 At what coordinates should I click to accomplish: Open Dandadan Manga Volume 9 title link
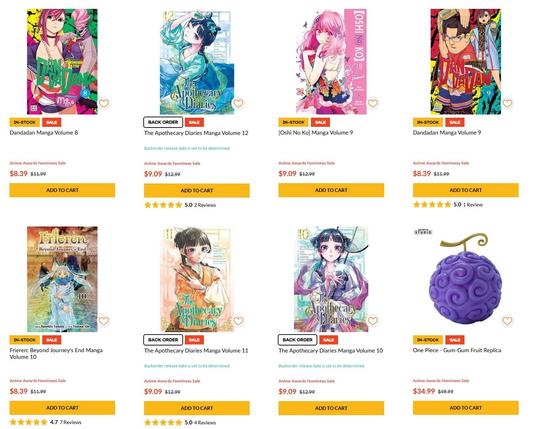(447, 133)
